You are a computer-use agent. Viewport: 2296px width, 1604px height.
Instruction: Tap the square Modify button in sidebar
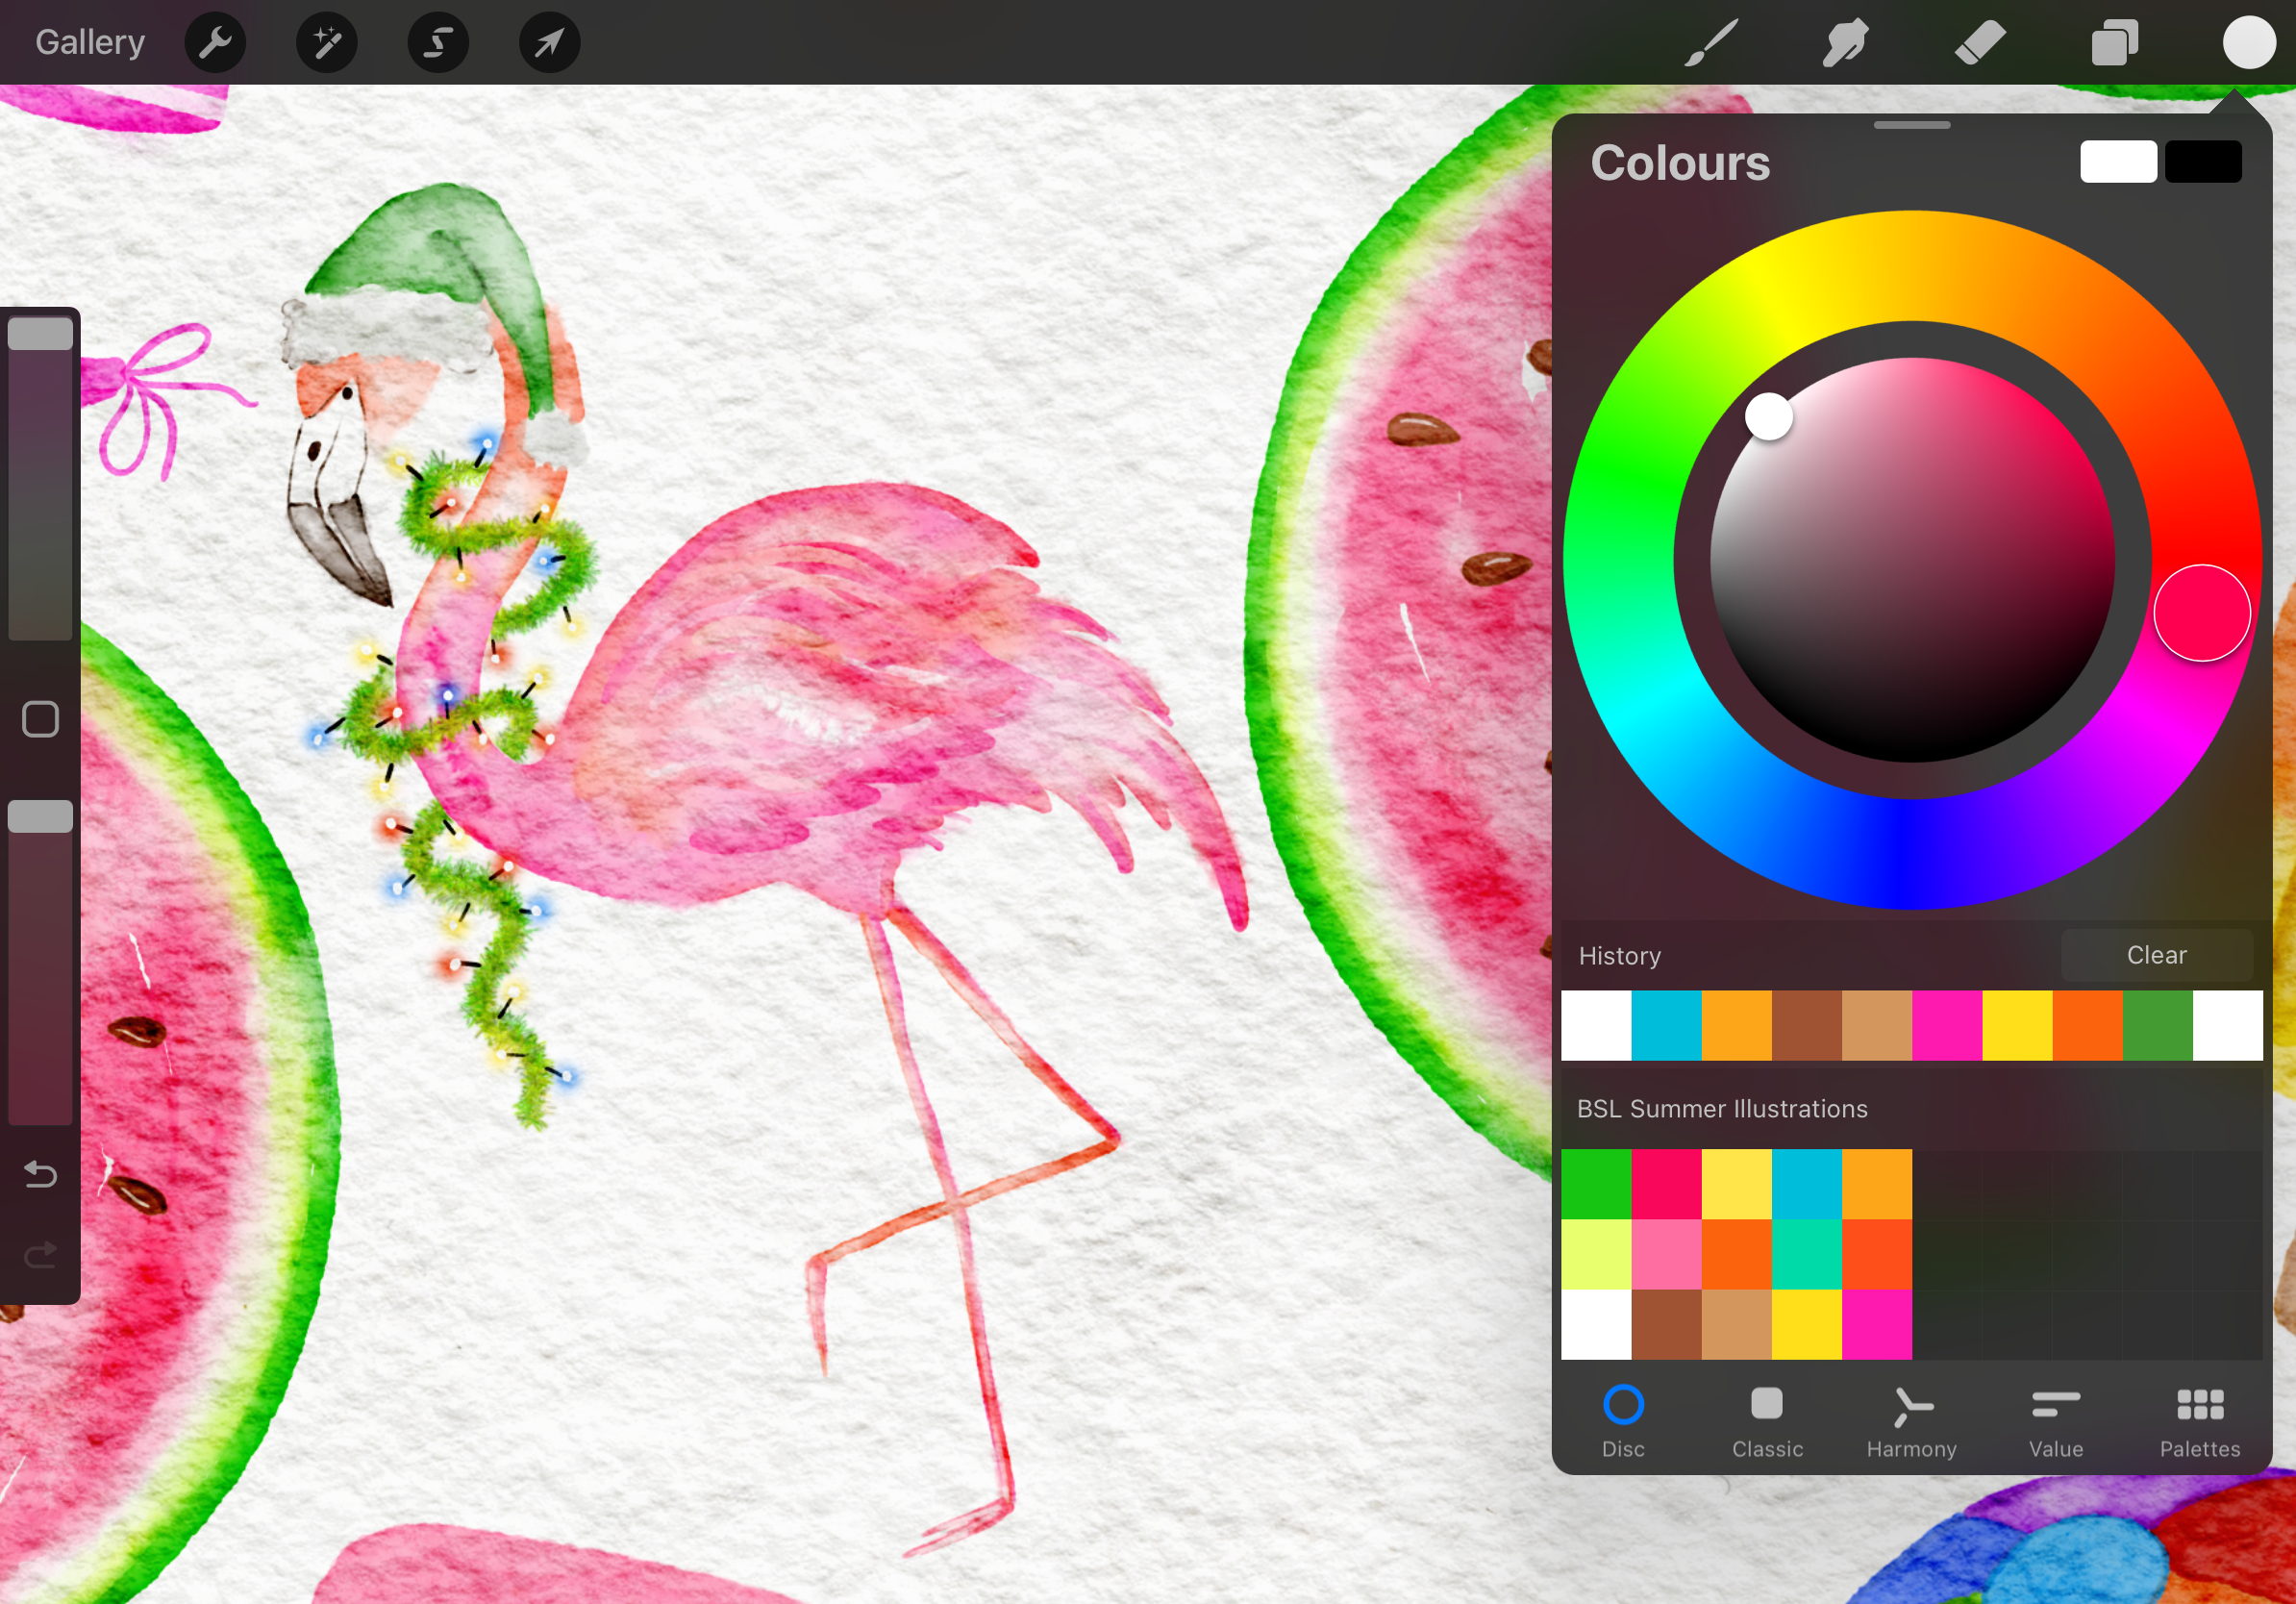(40, 719)
